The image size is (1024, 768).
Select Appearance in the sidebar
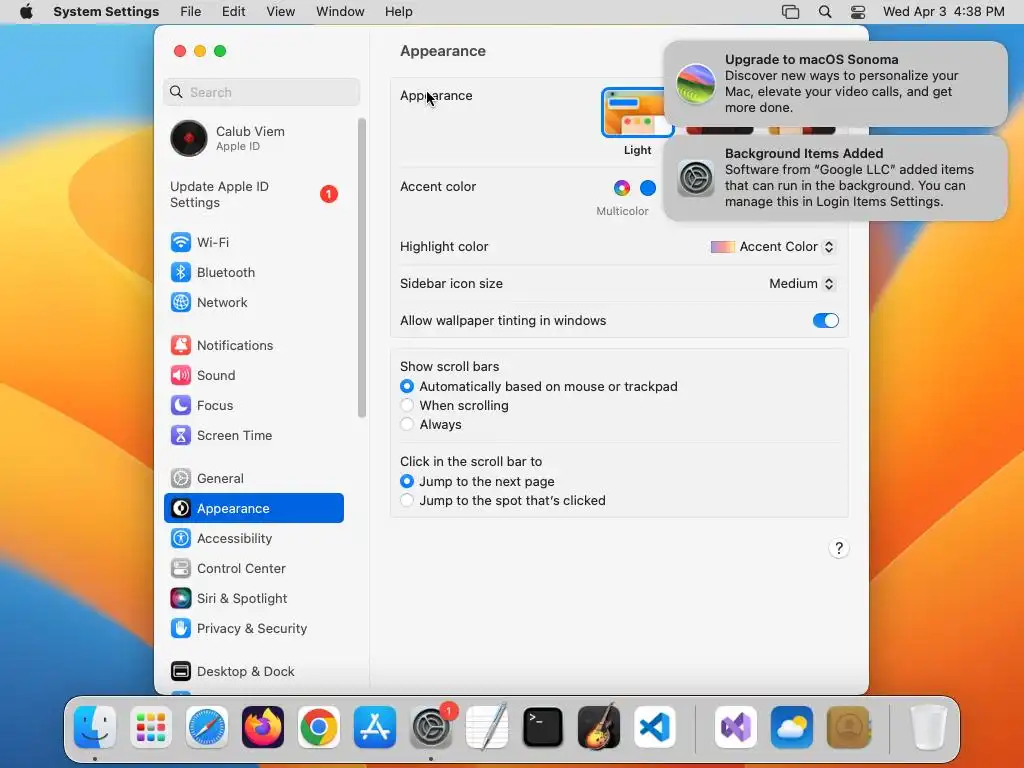253,509
